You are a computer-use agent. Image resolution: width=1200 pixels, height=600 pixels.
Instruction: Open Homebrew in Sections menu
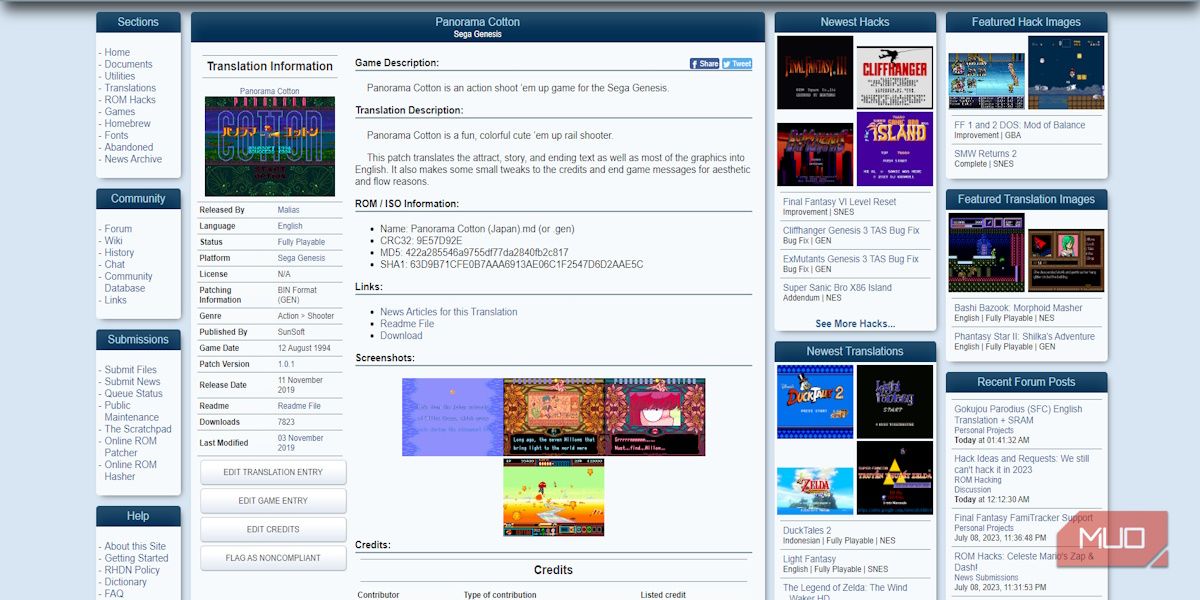click(x=127, y=124)
